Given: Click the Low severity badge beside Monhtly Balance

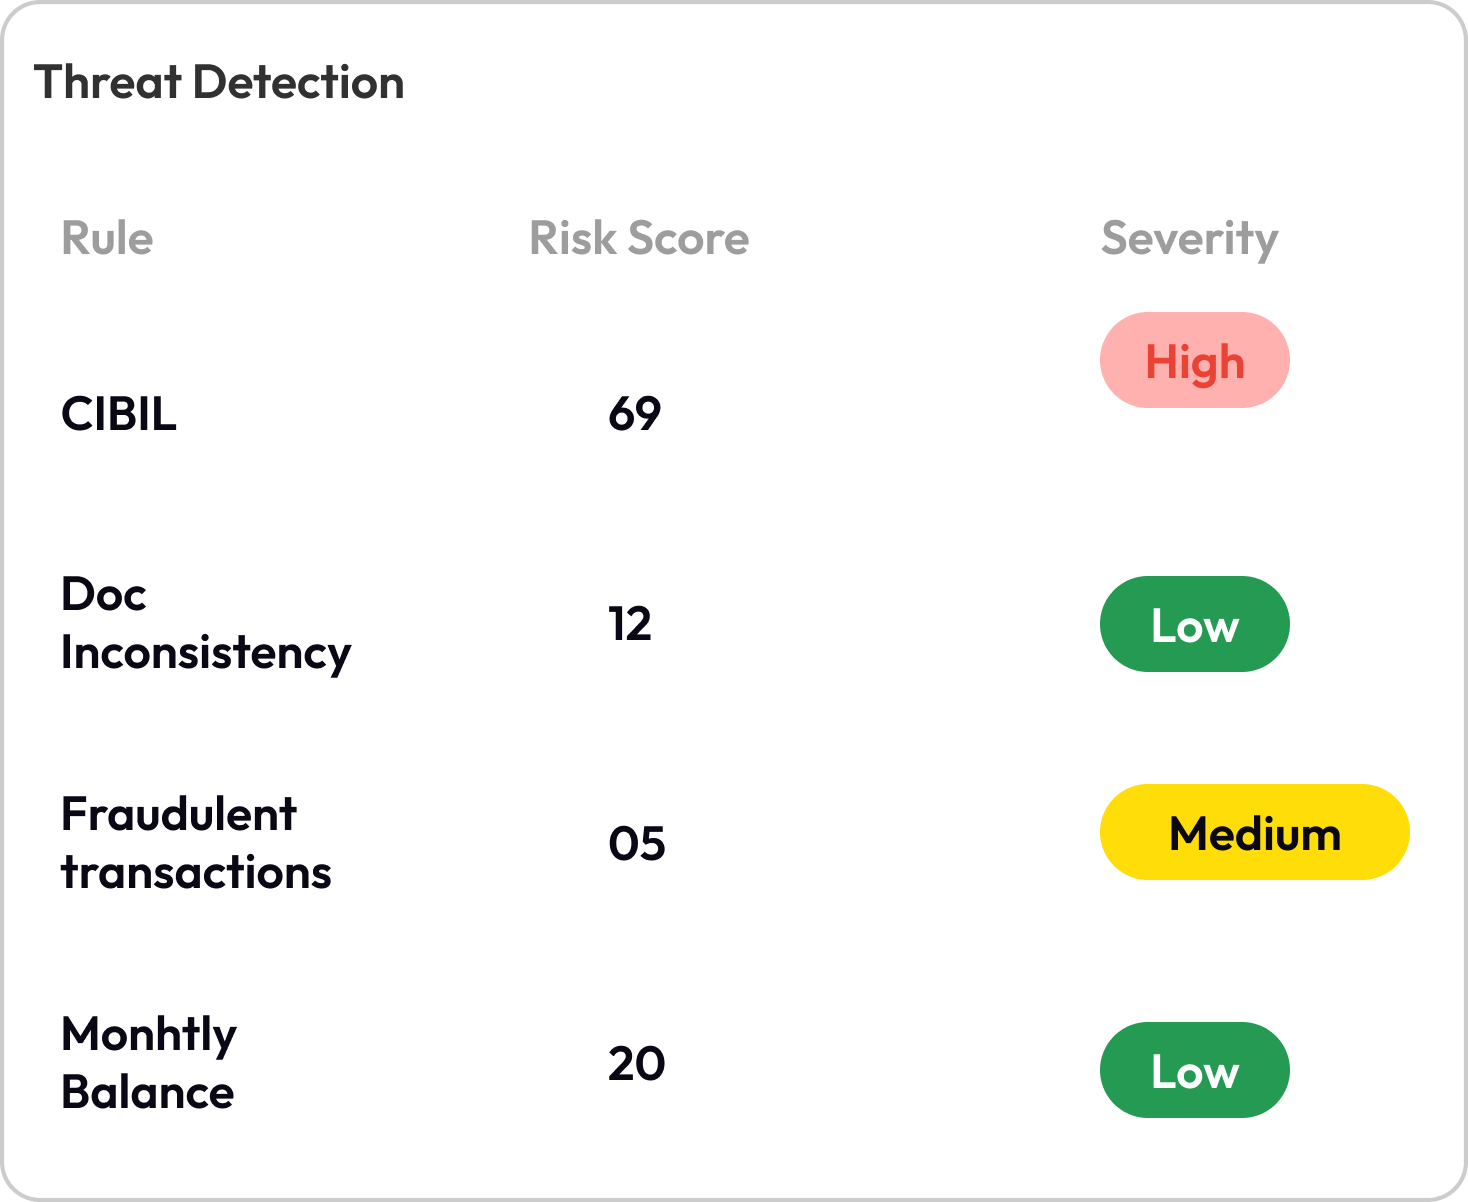Looking at the screenshot, I should click(1194, 1070).
